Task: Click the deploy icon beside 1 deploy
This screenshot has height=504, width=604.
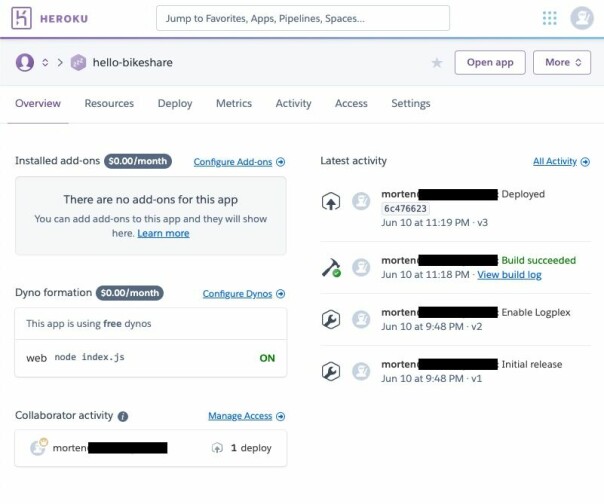Action: tap(217, 448)
